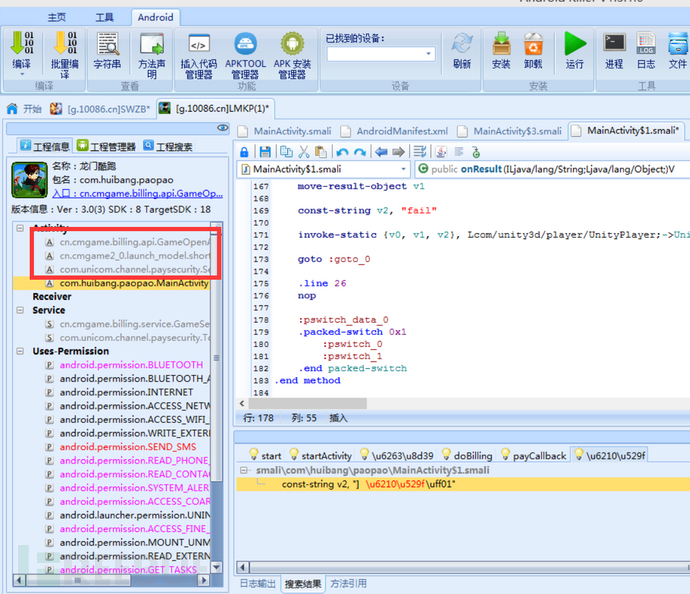Click the editor horizontal scrollbar
The height and width of the screenshot is (594, 690).
tap(307, 403)
